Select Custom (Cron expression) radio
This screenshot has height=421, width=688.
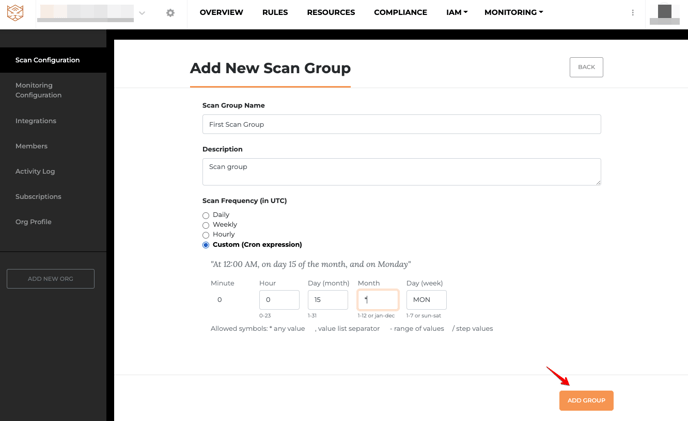point(205,245)
